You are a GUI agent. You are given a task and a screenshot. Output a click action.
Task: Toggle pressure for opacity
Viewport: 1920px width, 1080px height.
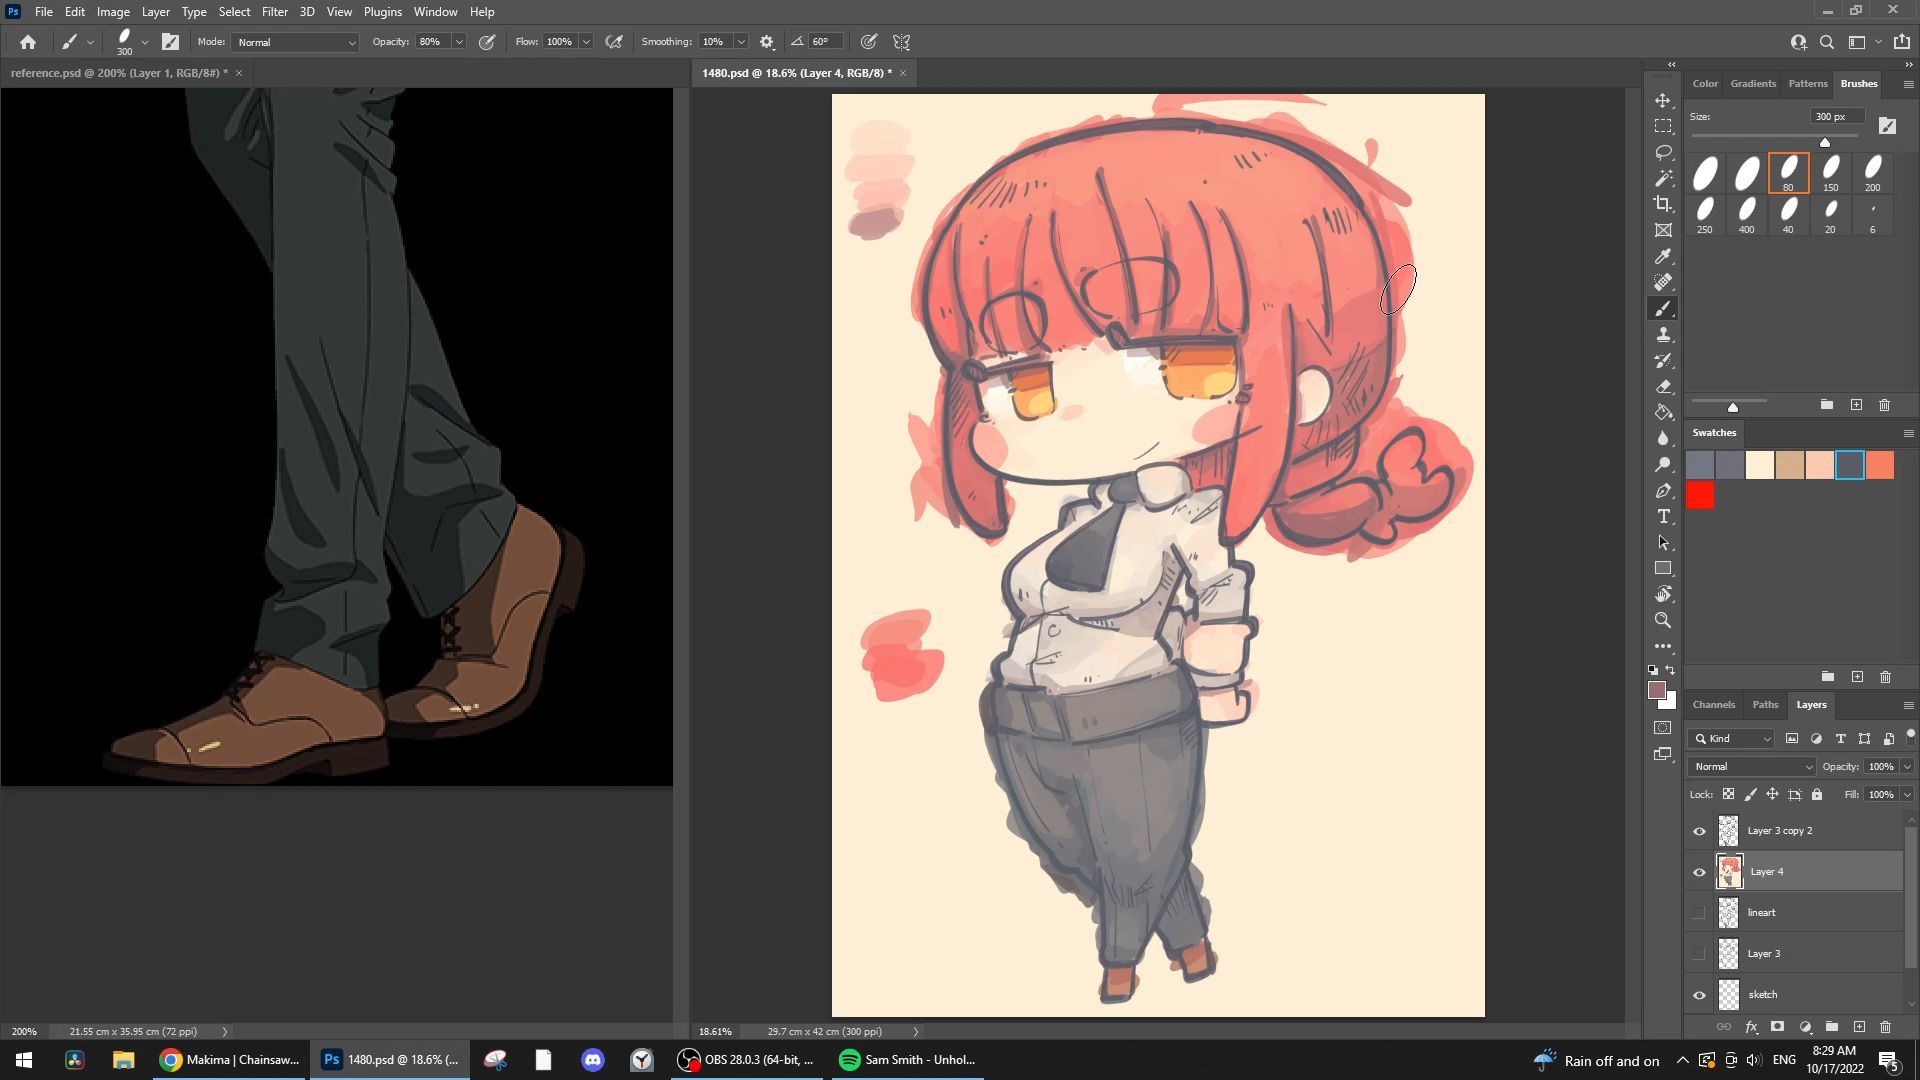(x=487, y=42)
